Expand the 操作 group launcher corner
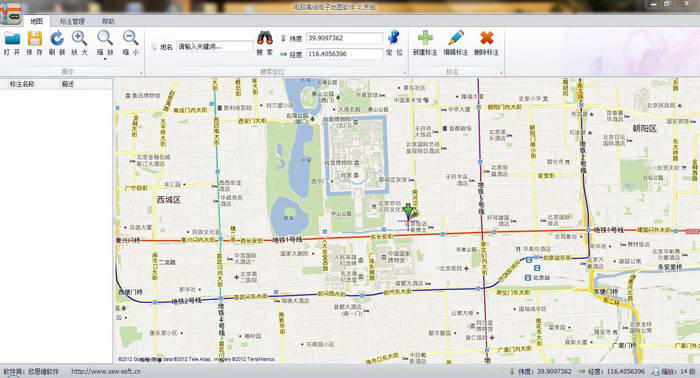 click(x=142, y=73)
